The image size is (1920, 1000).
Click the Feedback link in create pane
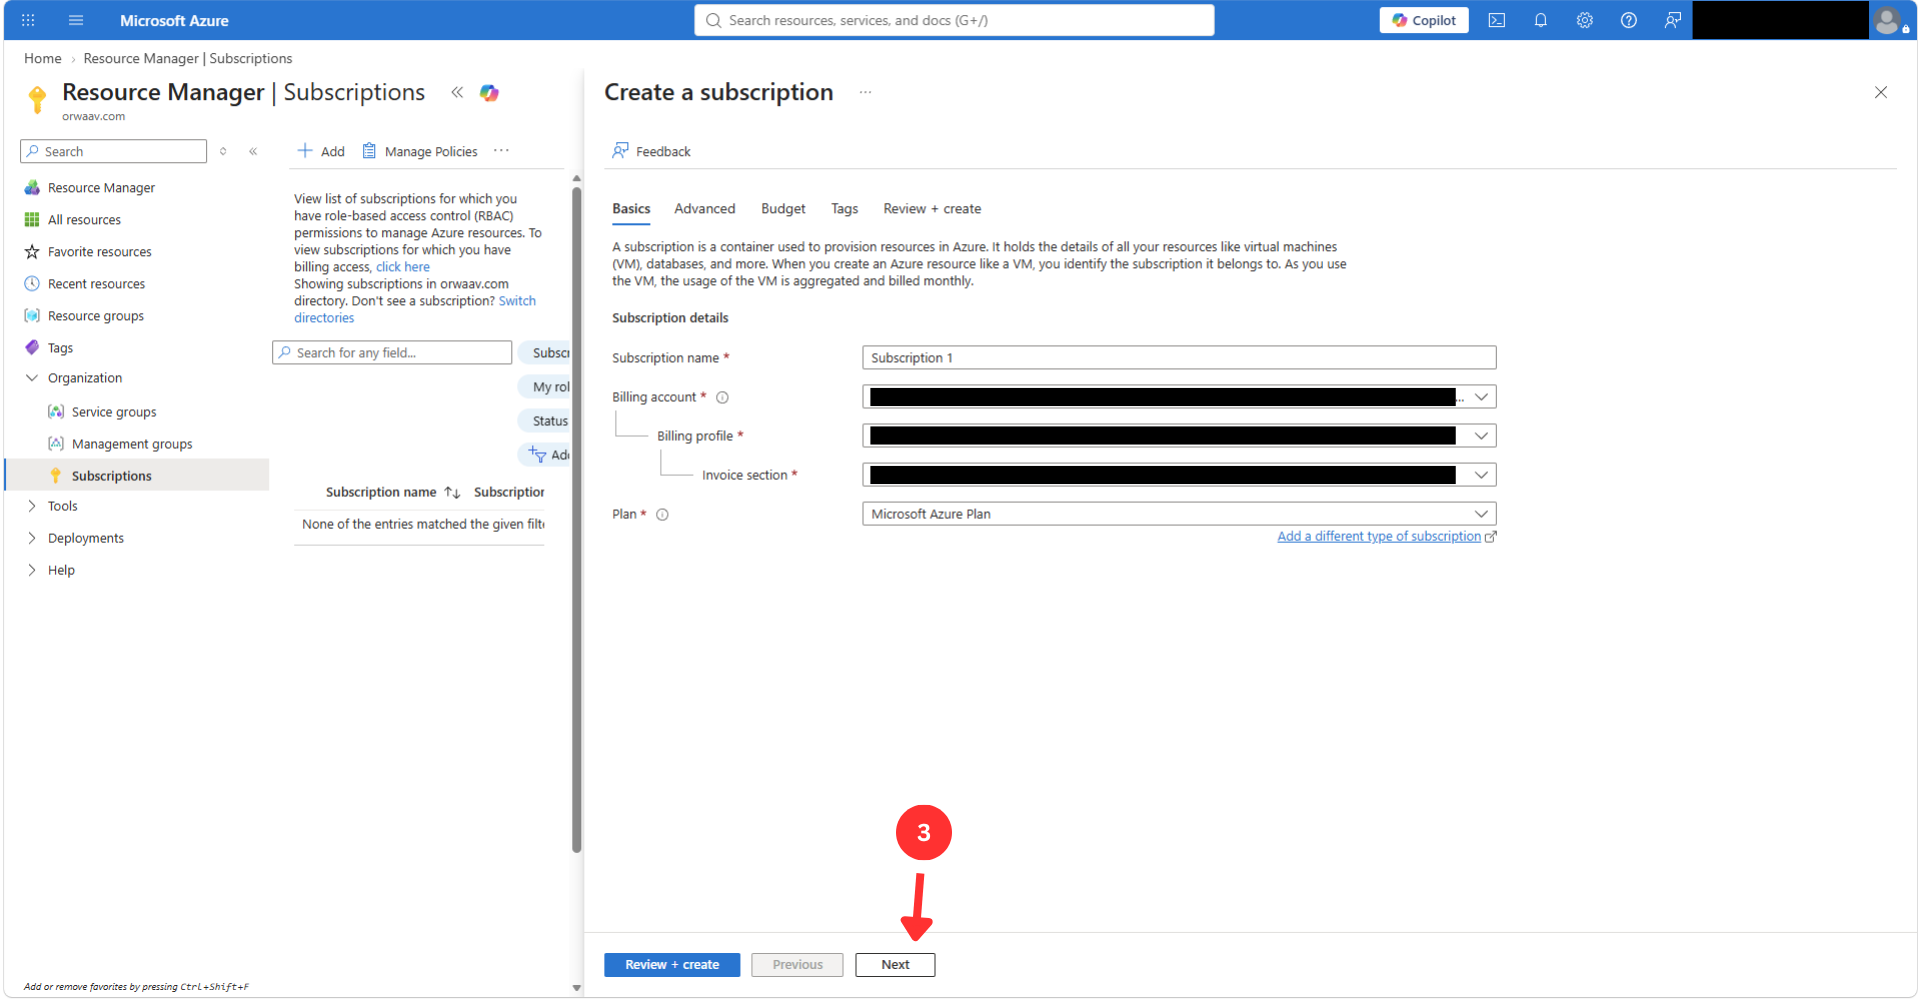[651, 151]
